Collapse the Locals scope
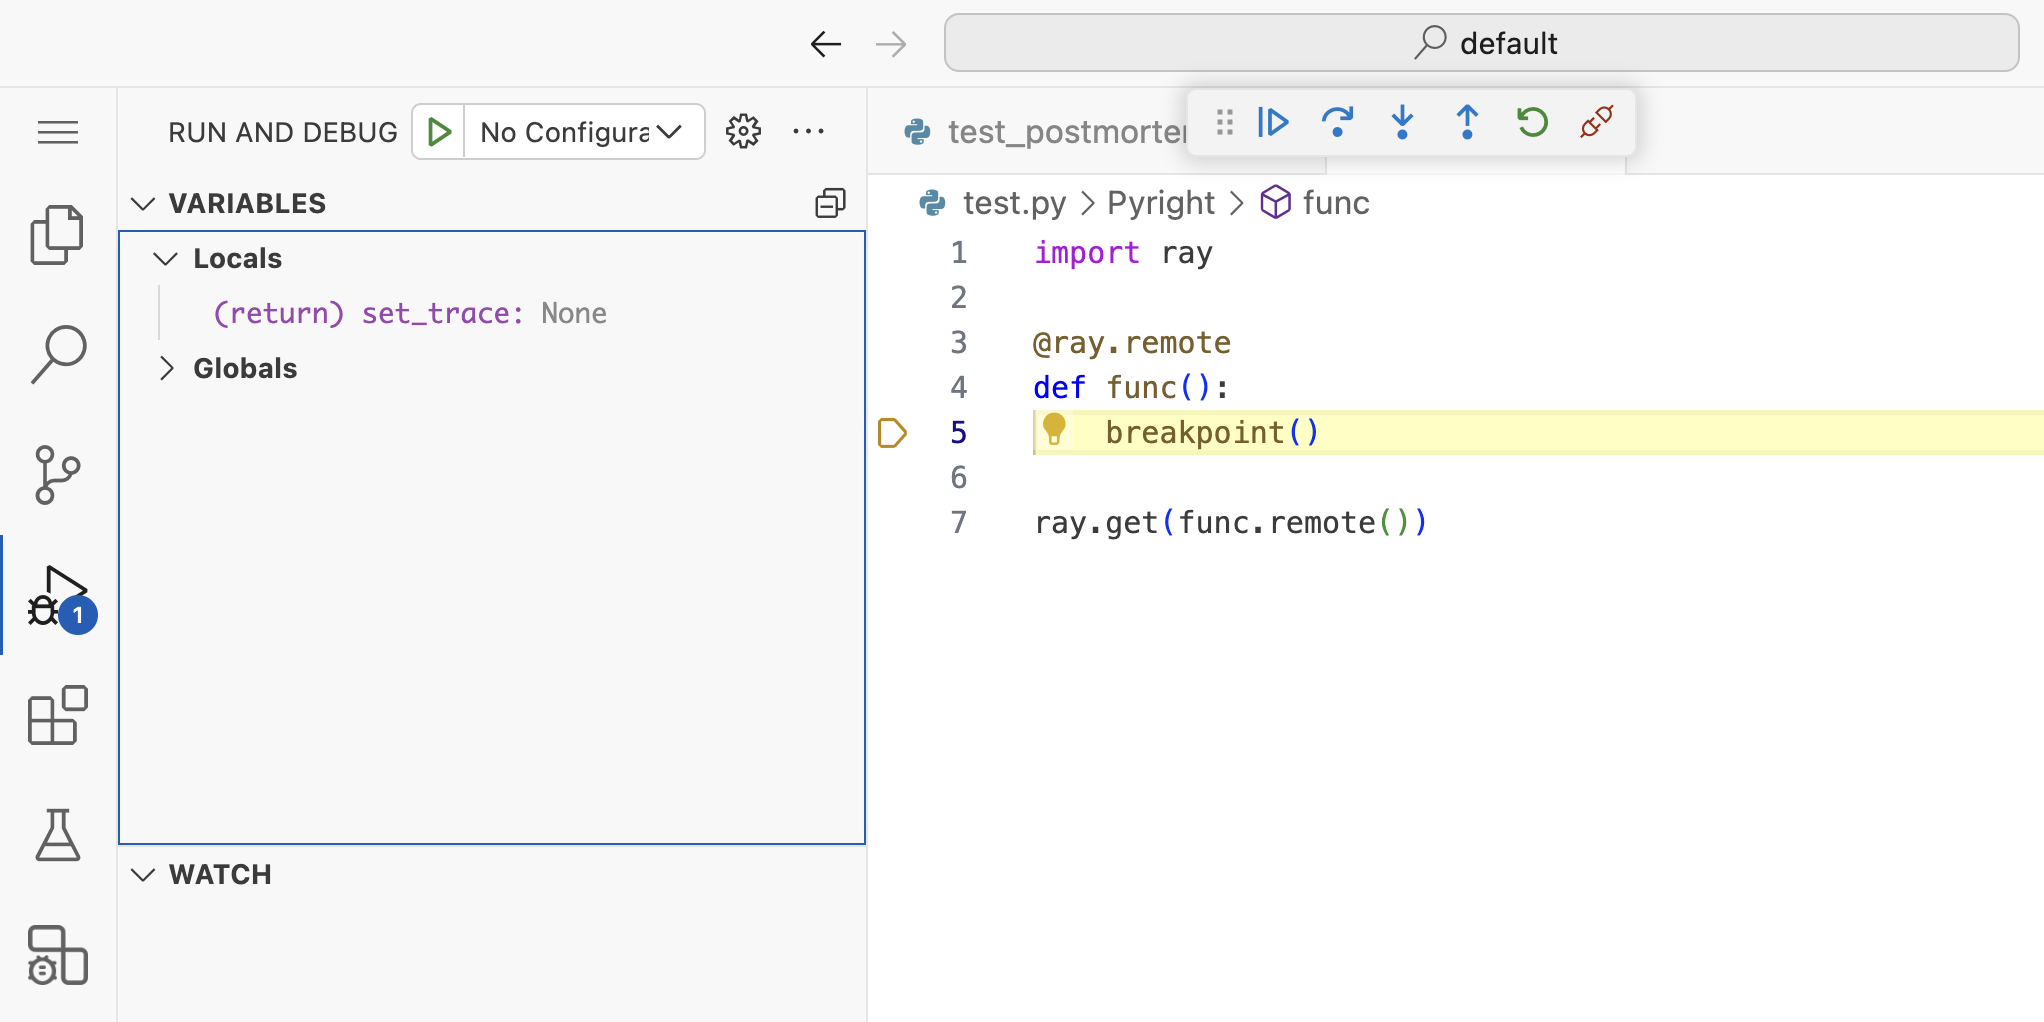Viewport: 2044px width, 1022px height. coord(166,259)
